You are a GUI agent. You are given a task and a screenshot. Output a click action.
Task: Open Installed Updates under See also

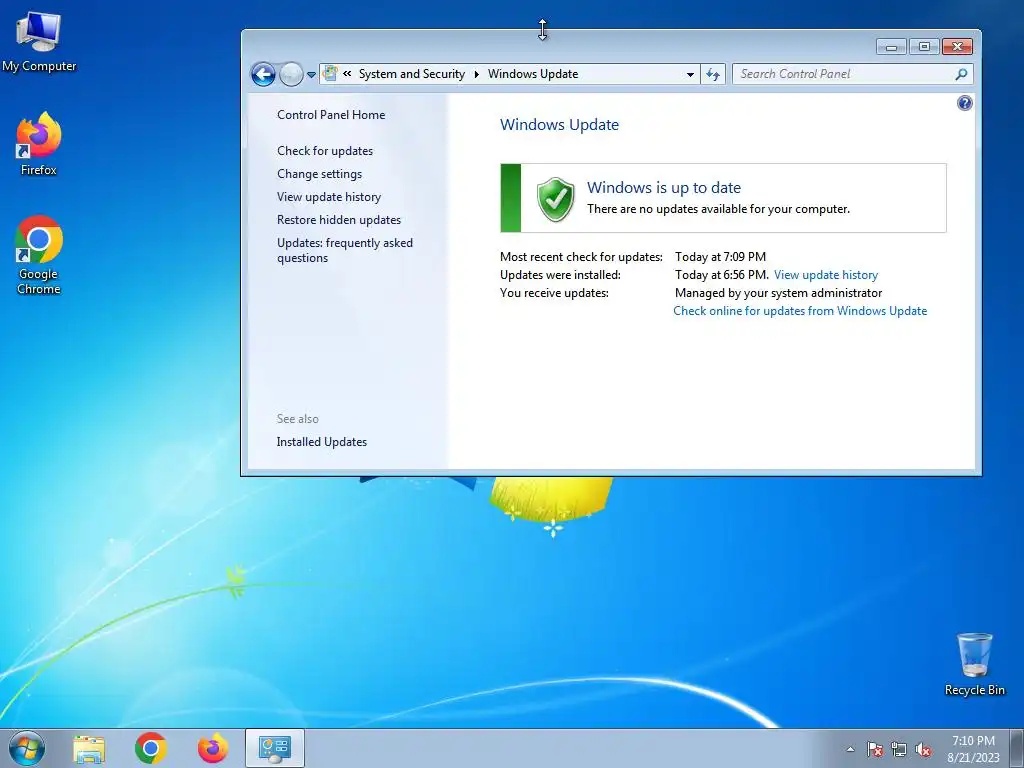(322, 442)
